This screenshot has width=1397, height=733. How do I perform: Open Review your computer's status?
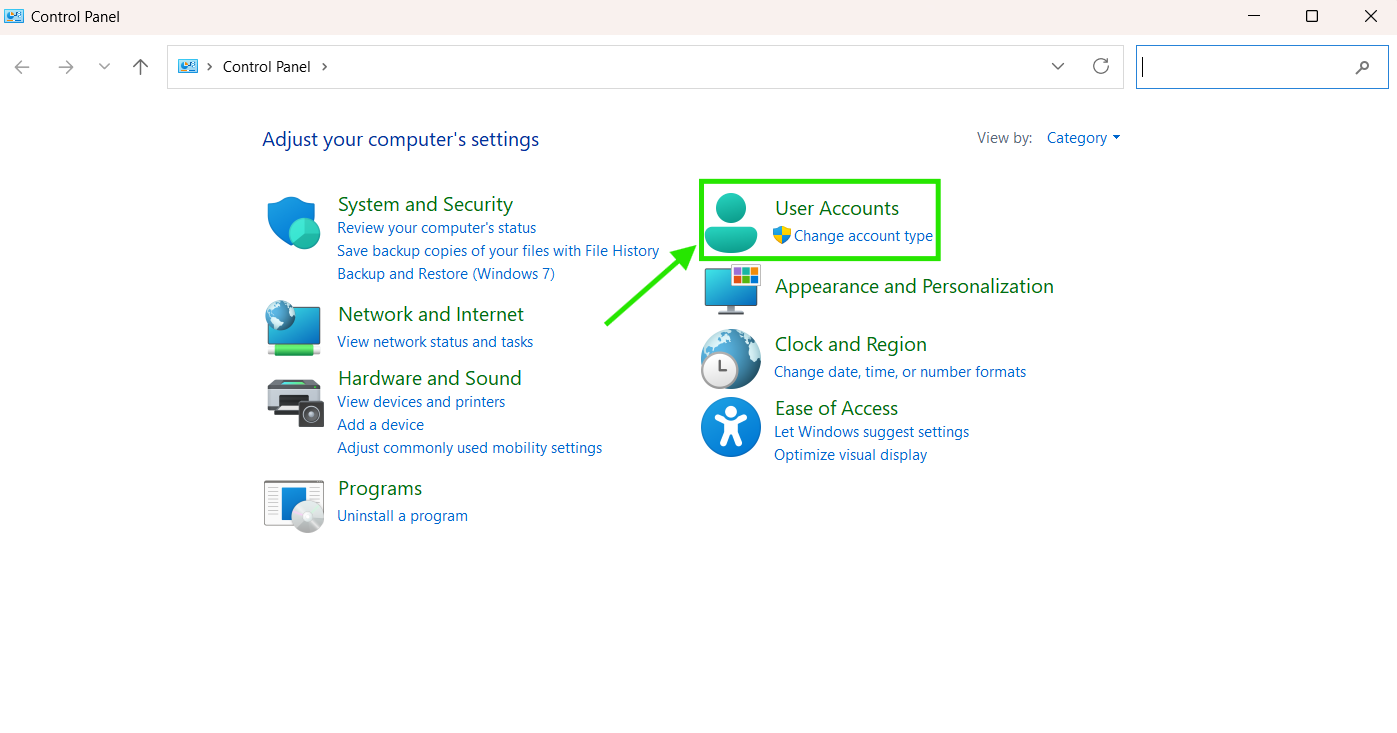tap(437, 228)
